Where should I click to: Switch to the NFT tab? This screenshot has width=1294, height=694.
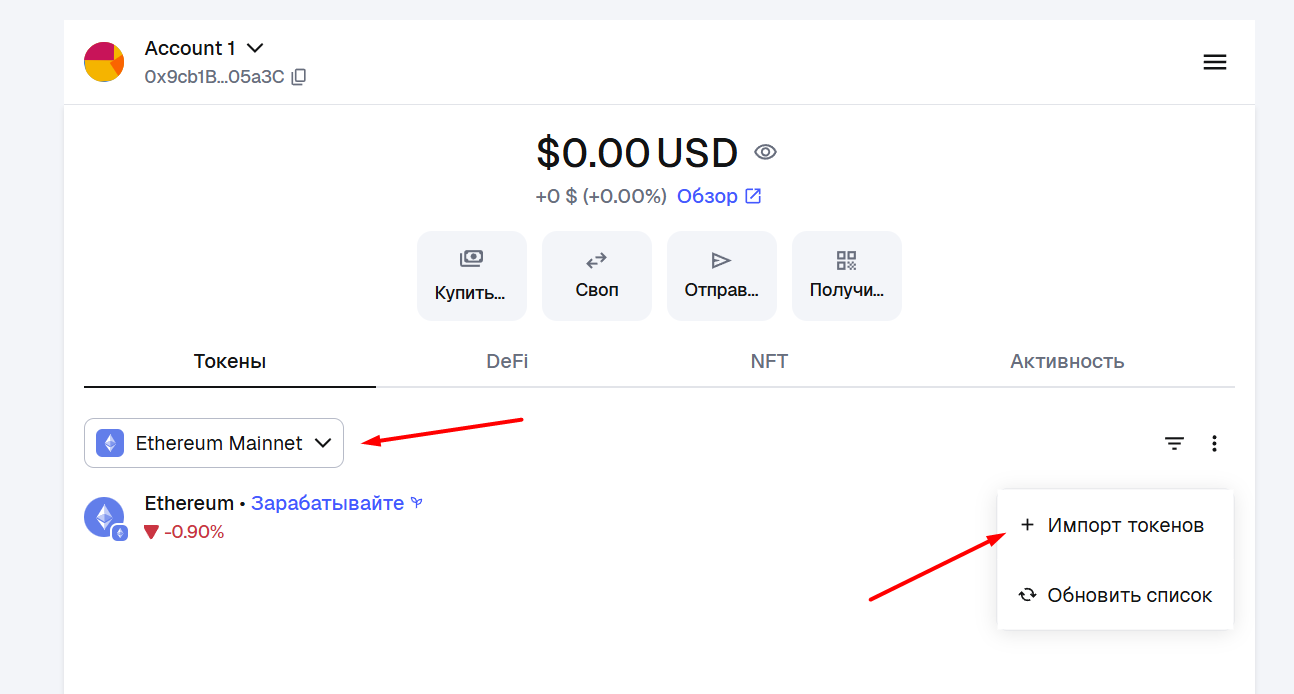click(x=769, y=361)
